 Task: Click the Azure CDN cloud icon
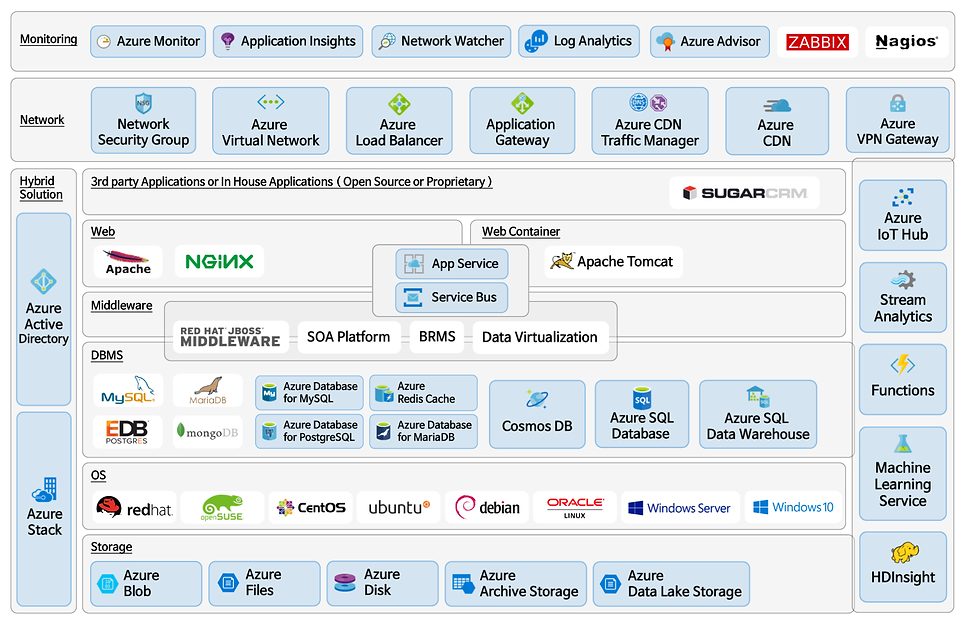point(777,106)
